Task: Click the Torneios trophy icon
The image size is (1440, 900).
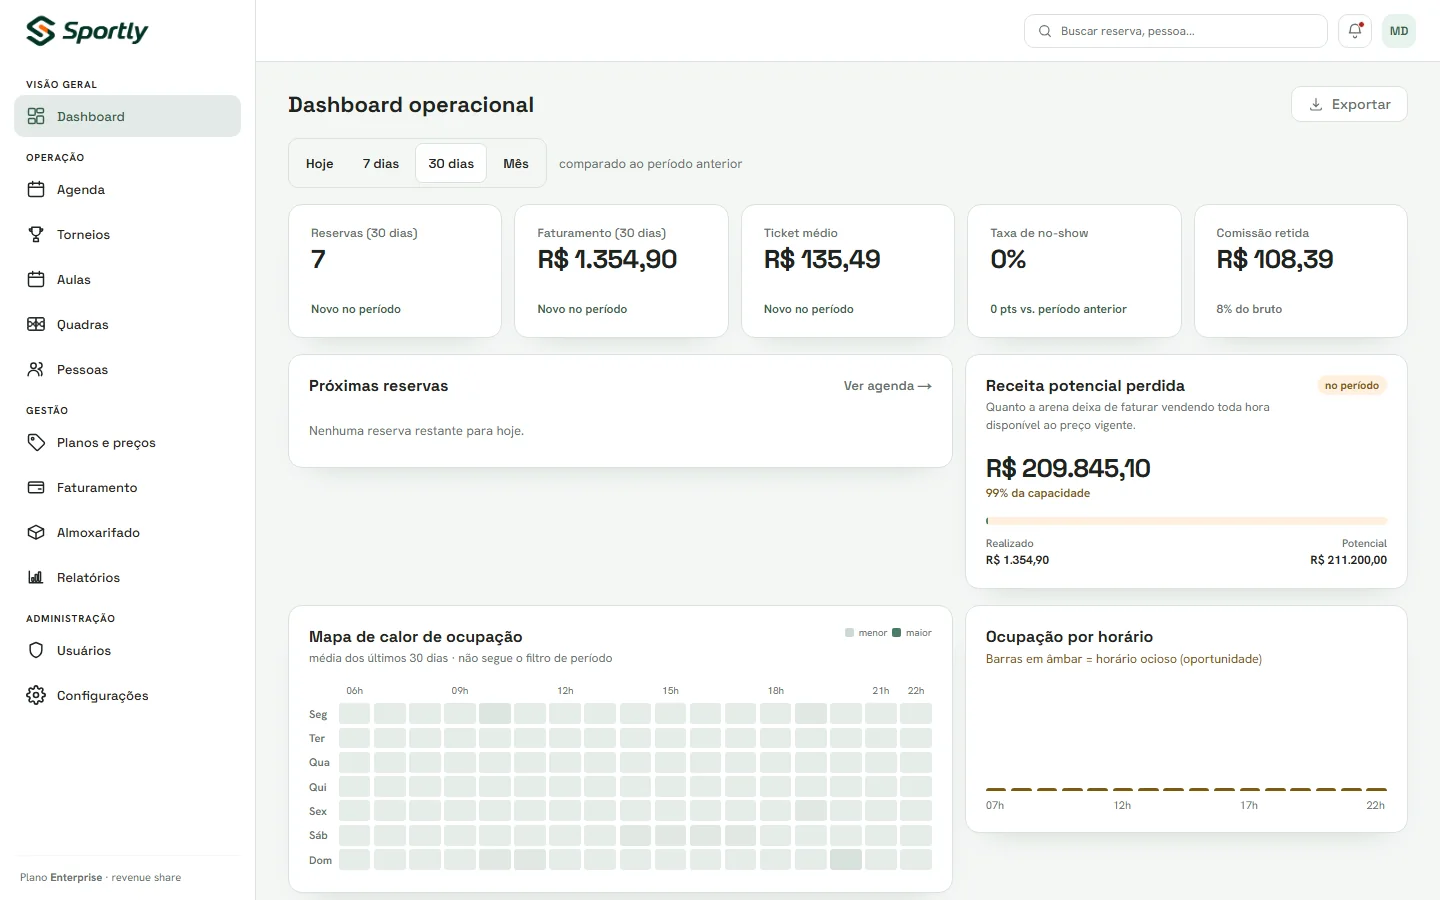Action: pos(36,234)
